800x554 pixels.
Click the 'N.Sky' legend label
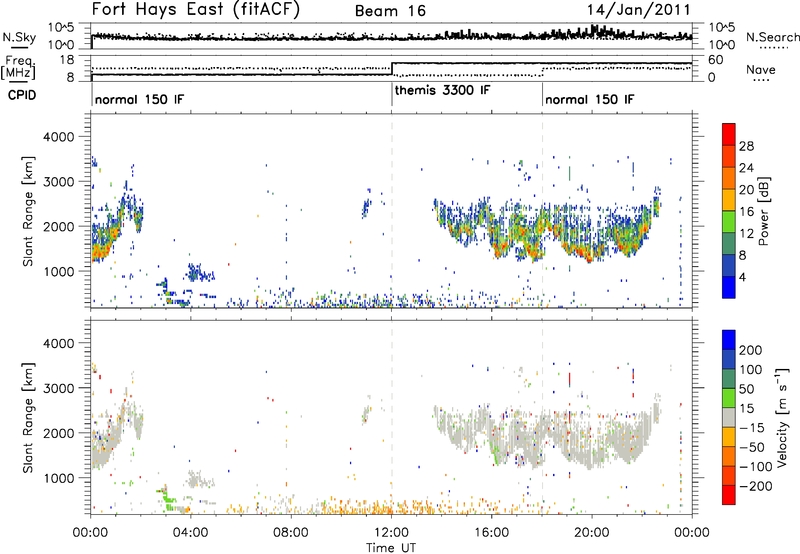click(x=19, y=37)
